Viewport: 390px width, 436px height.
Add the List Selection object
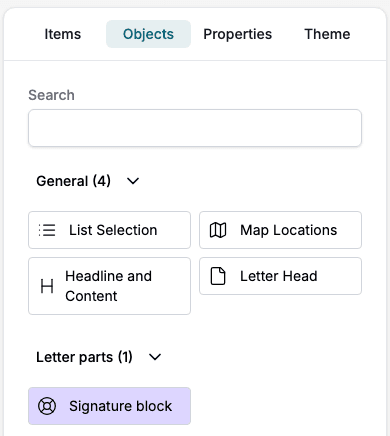[x=109, y=230]
